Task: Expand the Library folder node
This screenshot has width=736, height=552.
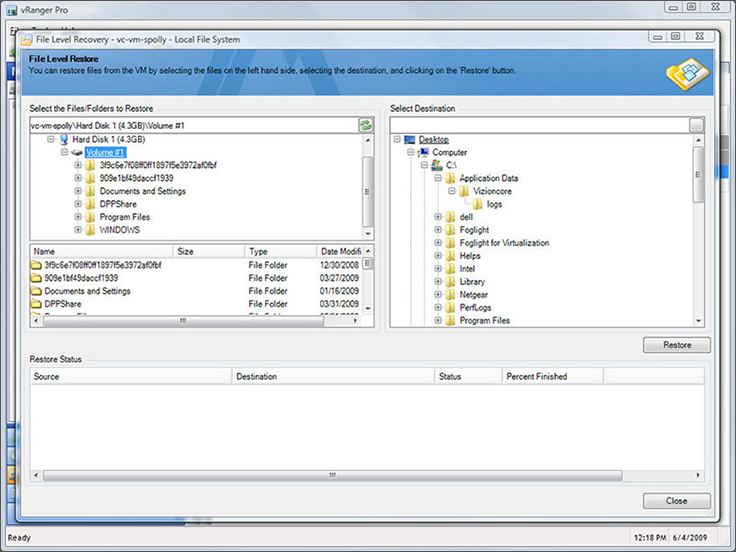Action: (x=438, y=282)
